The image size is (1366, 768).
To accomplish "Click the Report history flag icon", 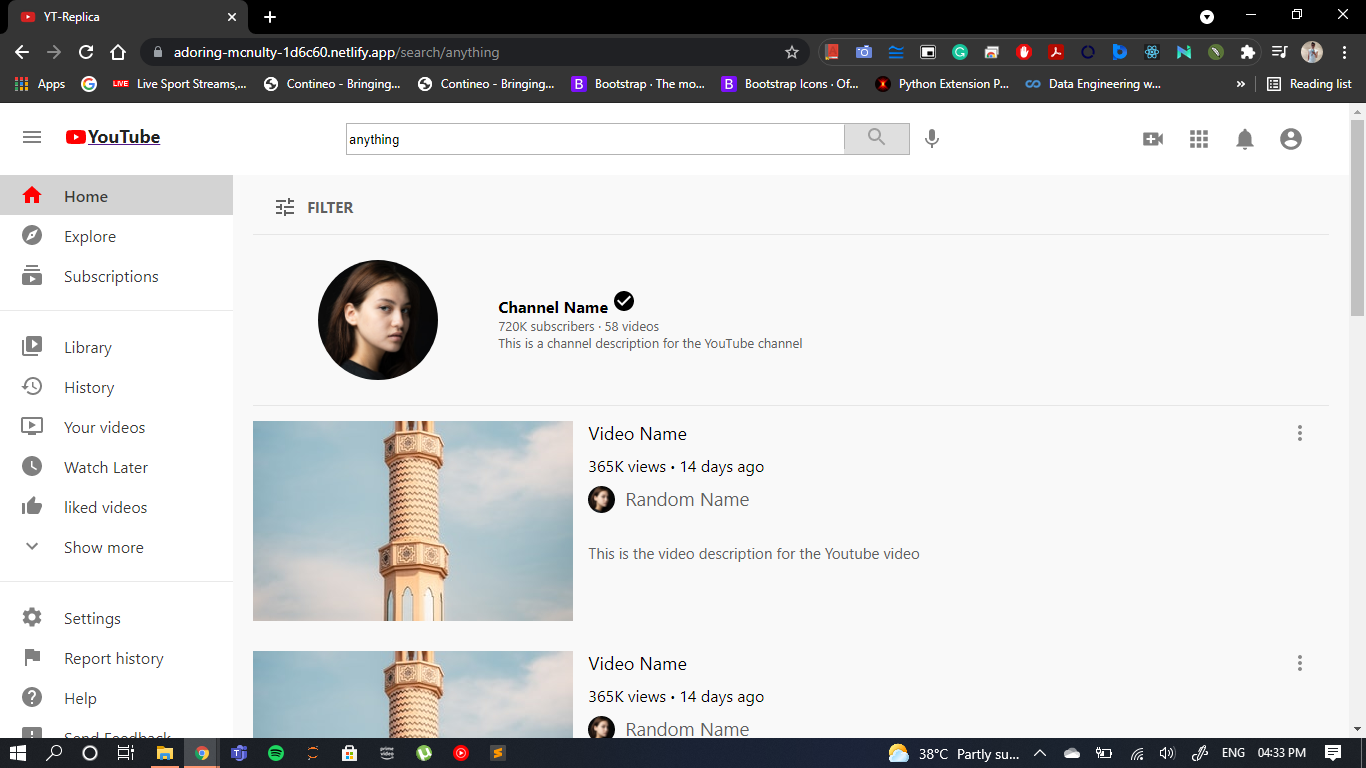I will 32,657.
